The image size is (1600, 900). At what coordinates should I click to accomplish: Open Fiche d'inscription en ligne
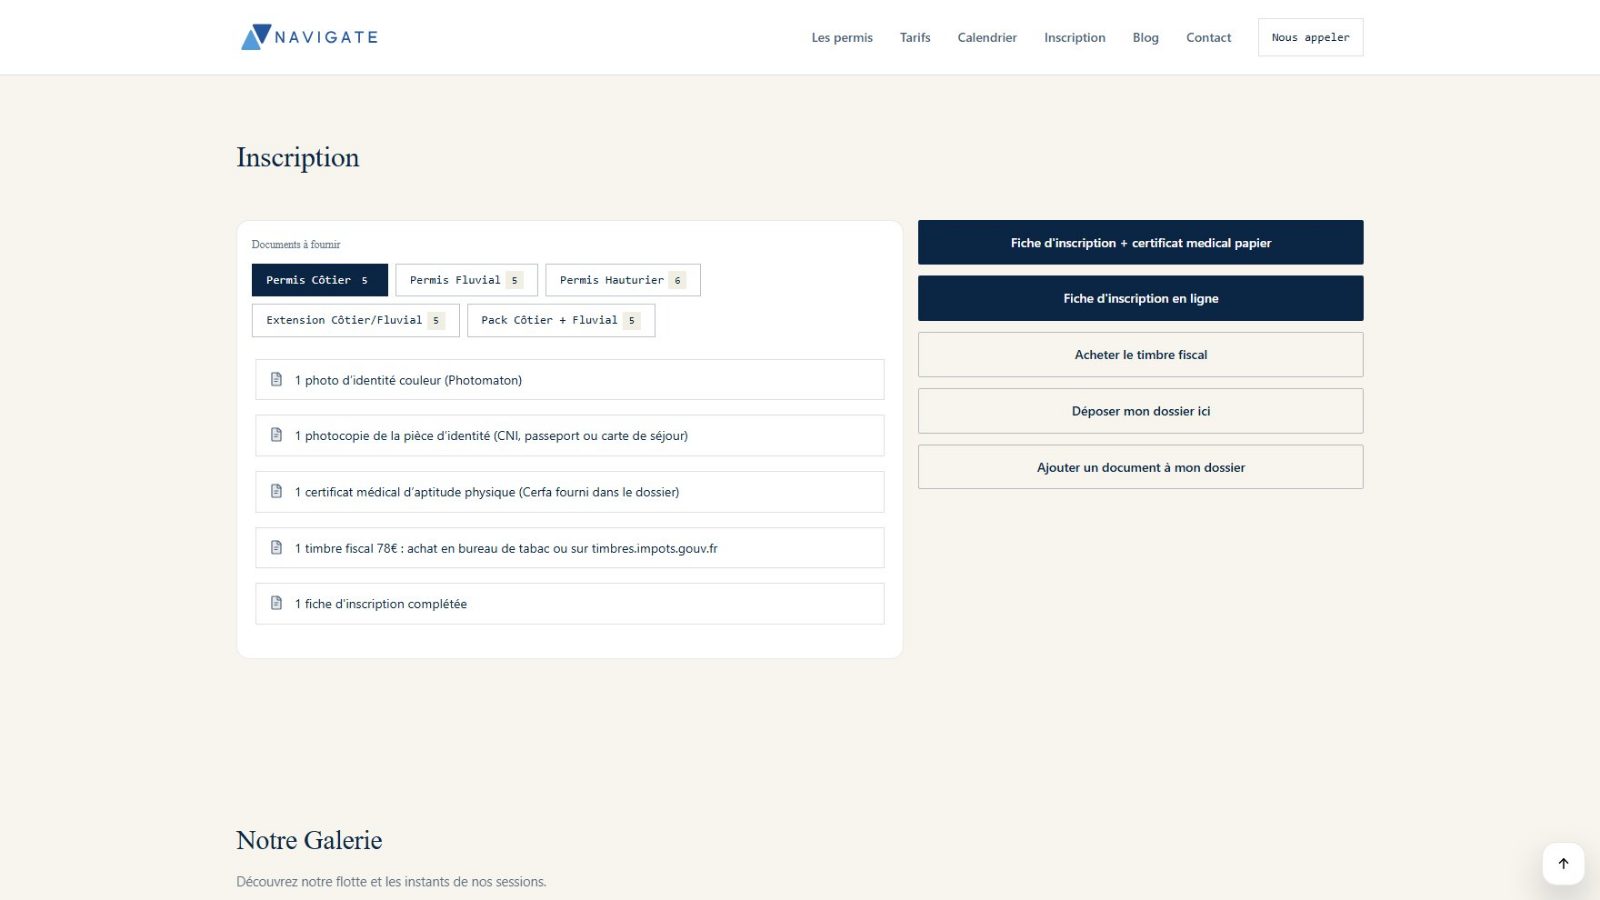tap(1141, 298)
